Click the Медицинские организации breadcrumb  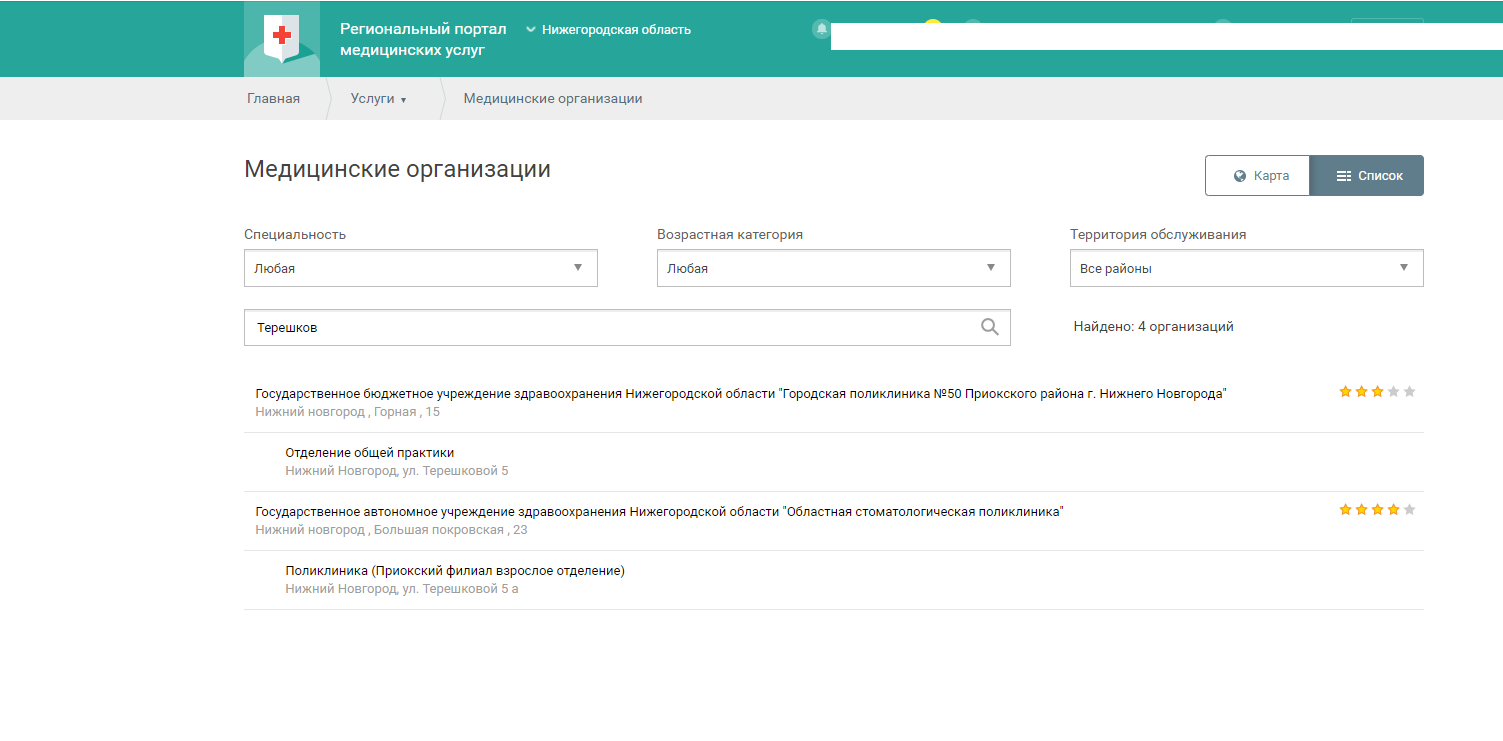pyautogui.click(x=552, y=99)
